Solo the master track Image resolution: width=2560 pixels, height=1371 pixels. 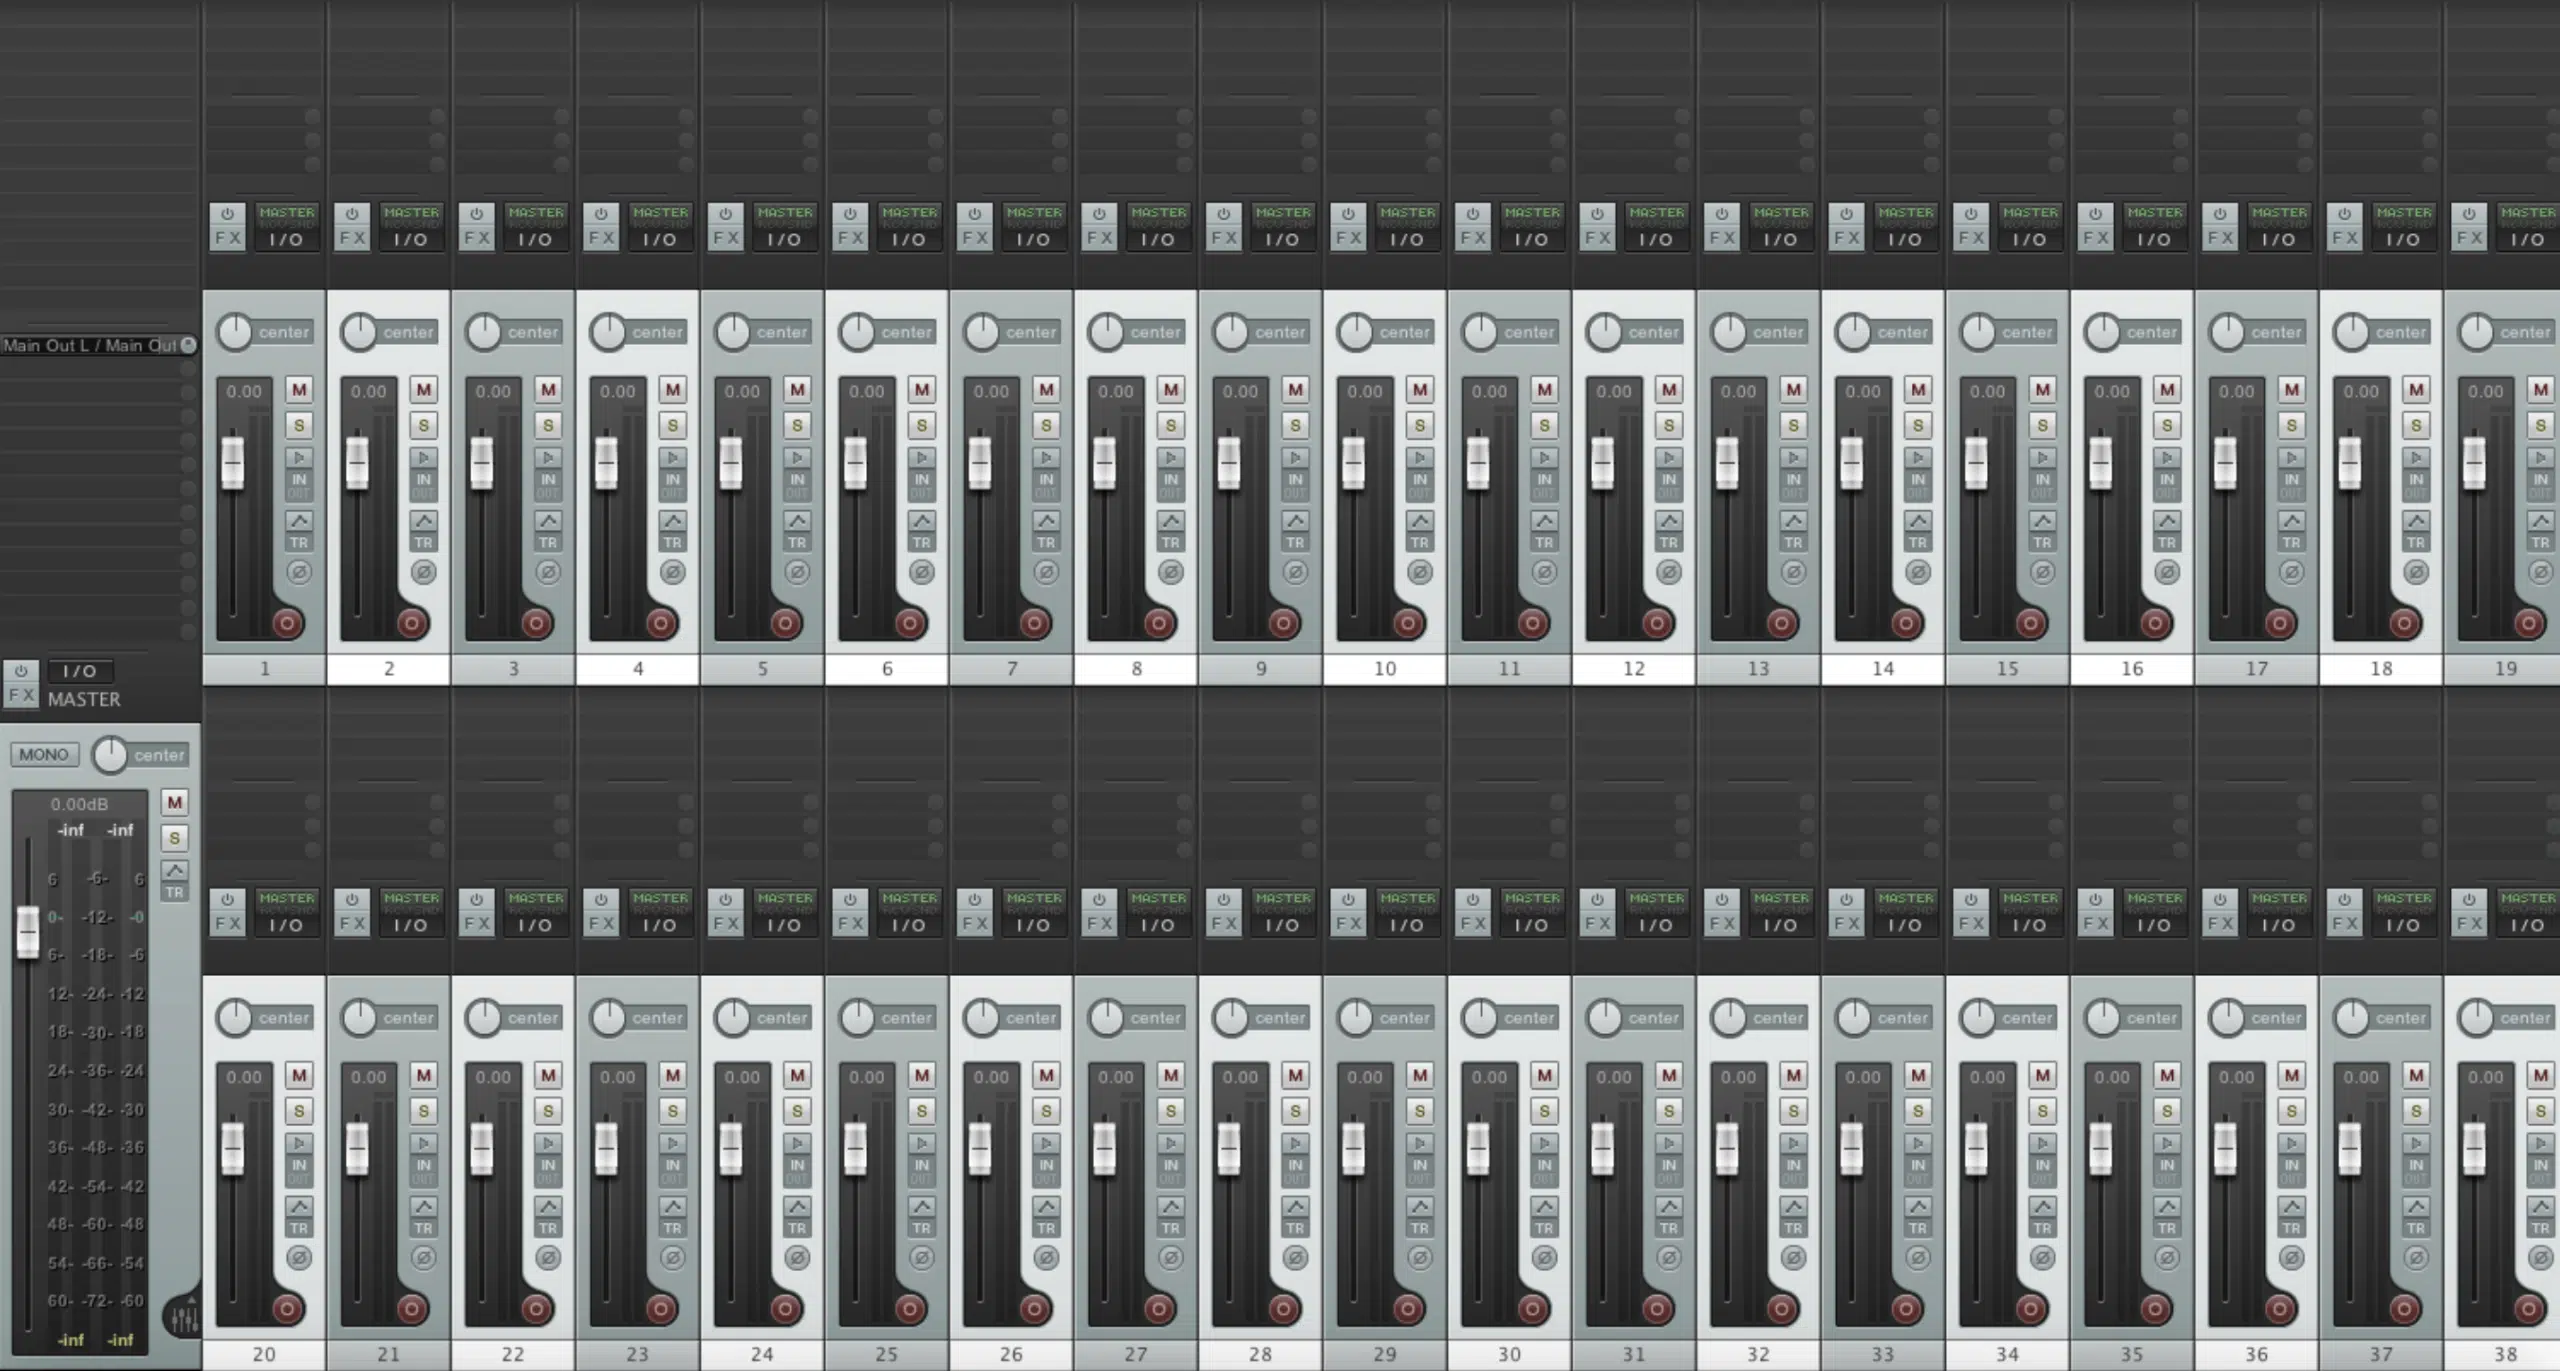pyautogui.click(x=175, y=838)
